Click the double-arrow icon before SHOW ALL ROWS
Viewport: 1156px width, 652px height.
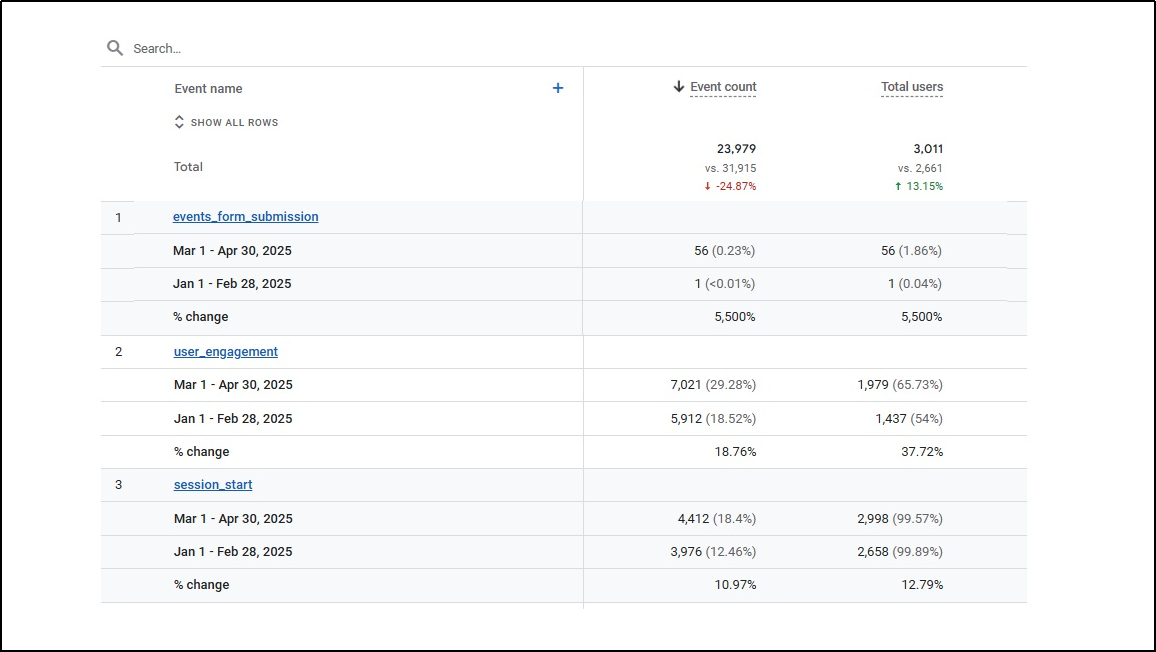coord(178,122)
